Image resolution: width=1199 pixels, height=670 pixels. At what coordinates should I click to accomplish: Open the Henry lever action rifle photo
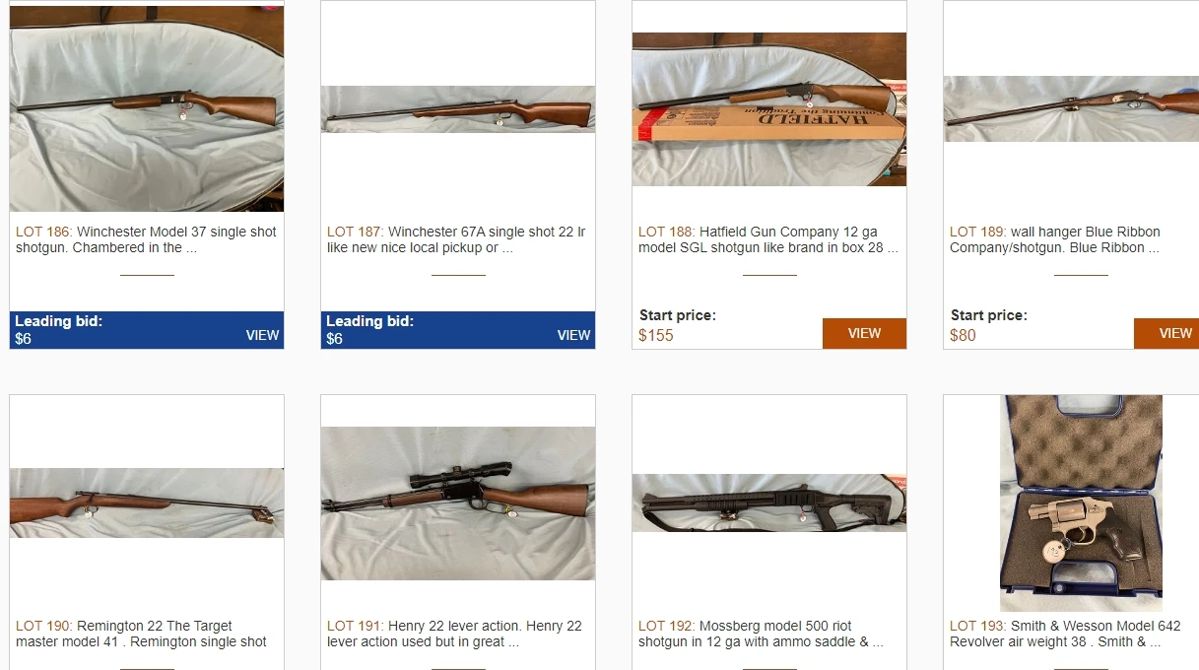(458, 503)
